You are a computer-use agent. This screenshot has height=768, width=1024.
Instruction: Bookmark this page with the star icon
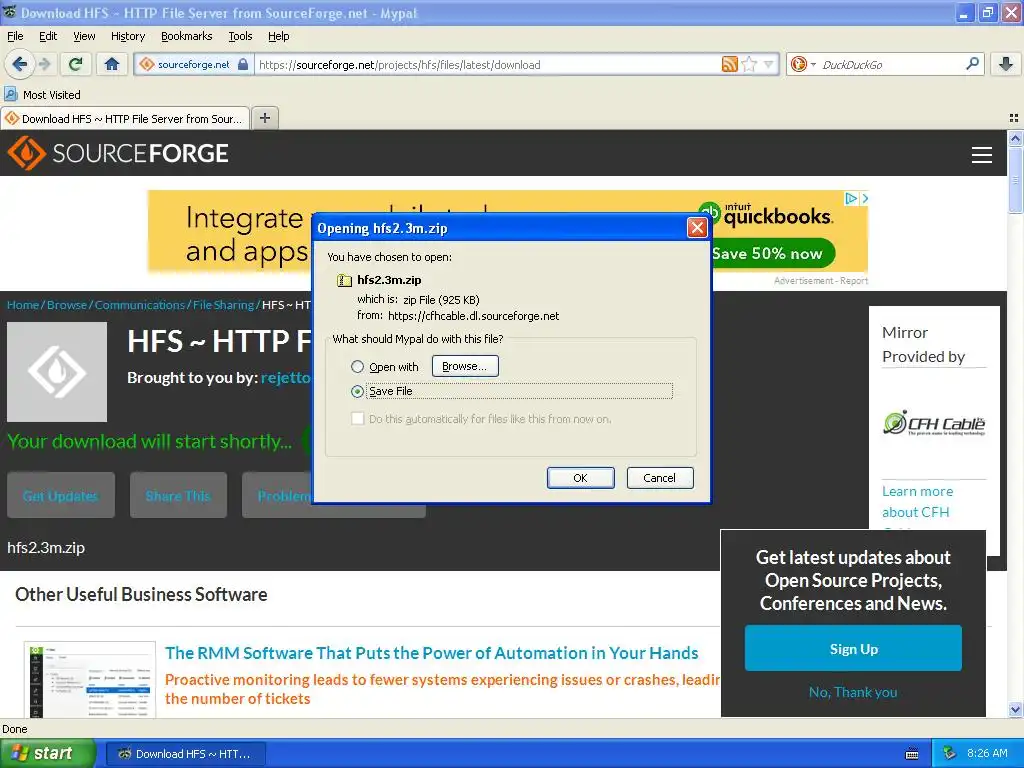coord(749,64)
